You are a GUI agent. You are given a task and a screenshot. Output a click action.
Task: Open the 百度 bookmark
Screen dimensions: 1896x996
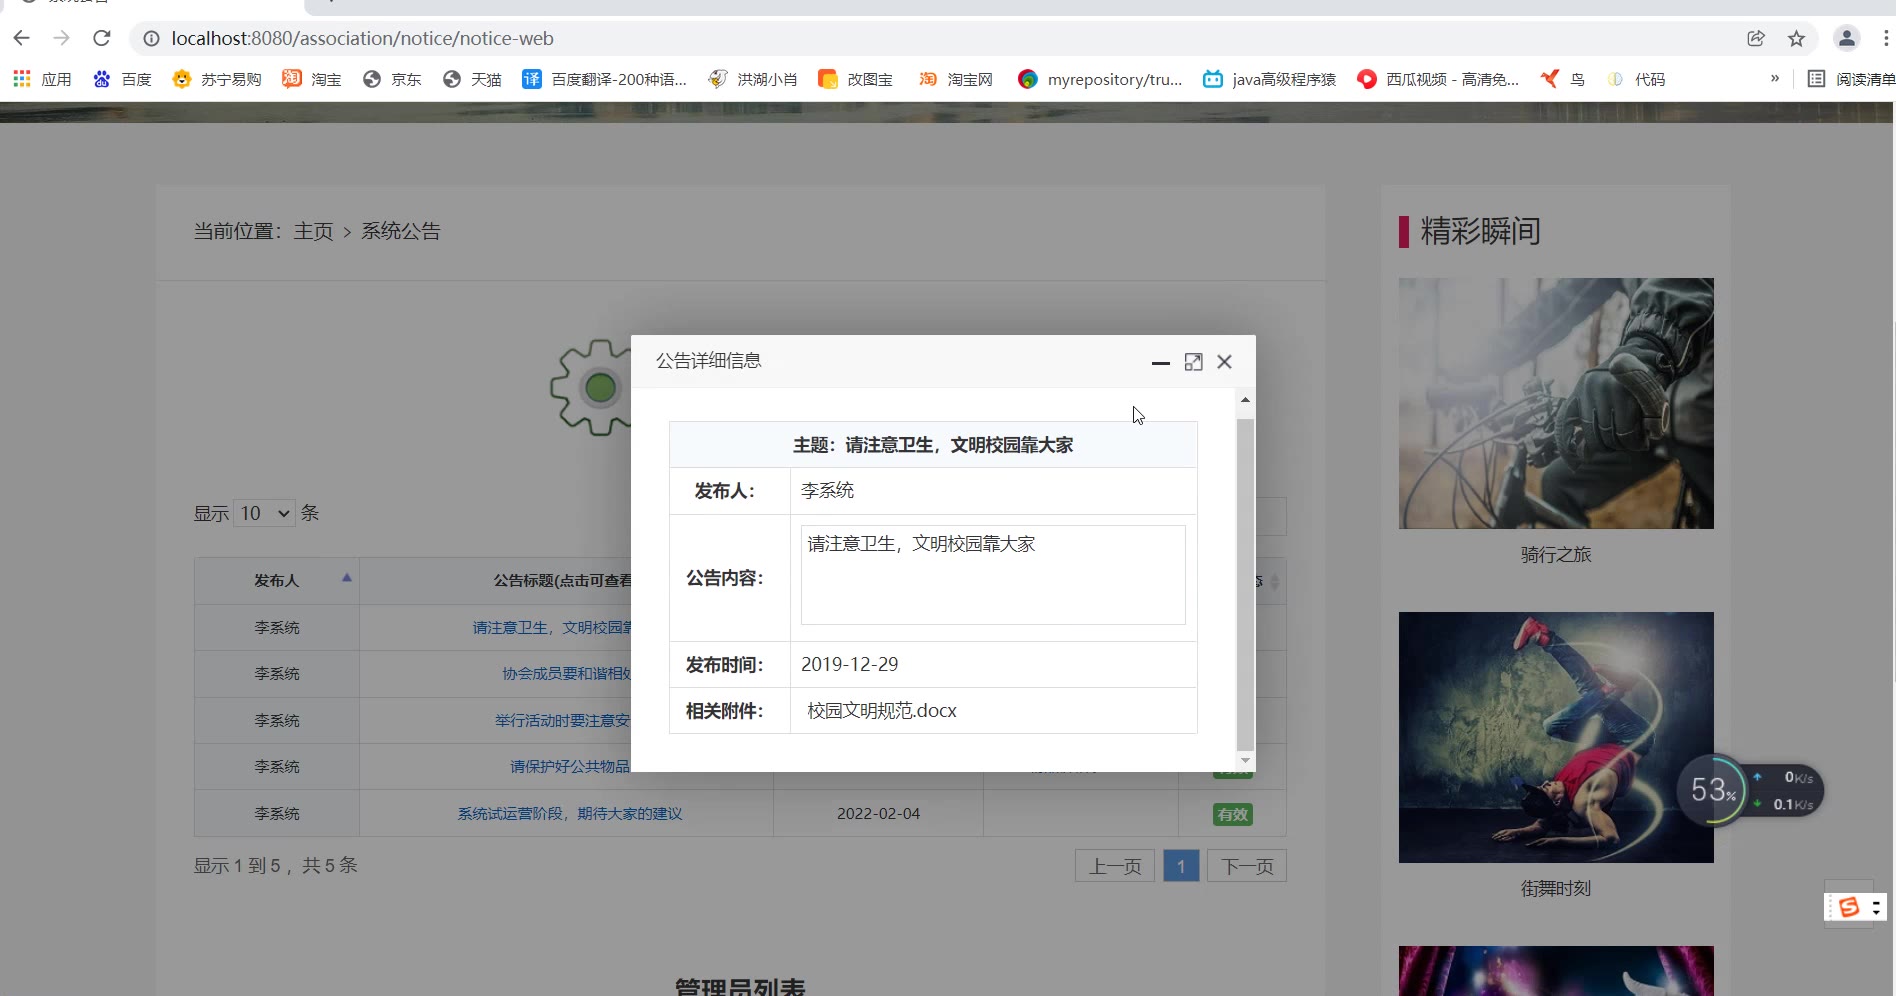pyautogui.click(x=122, y=79)
